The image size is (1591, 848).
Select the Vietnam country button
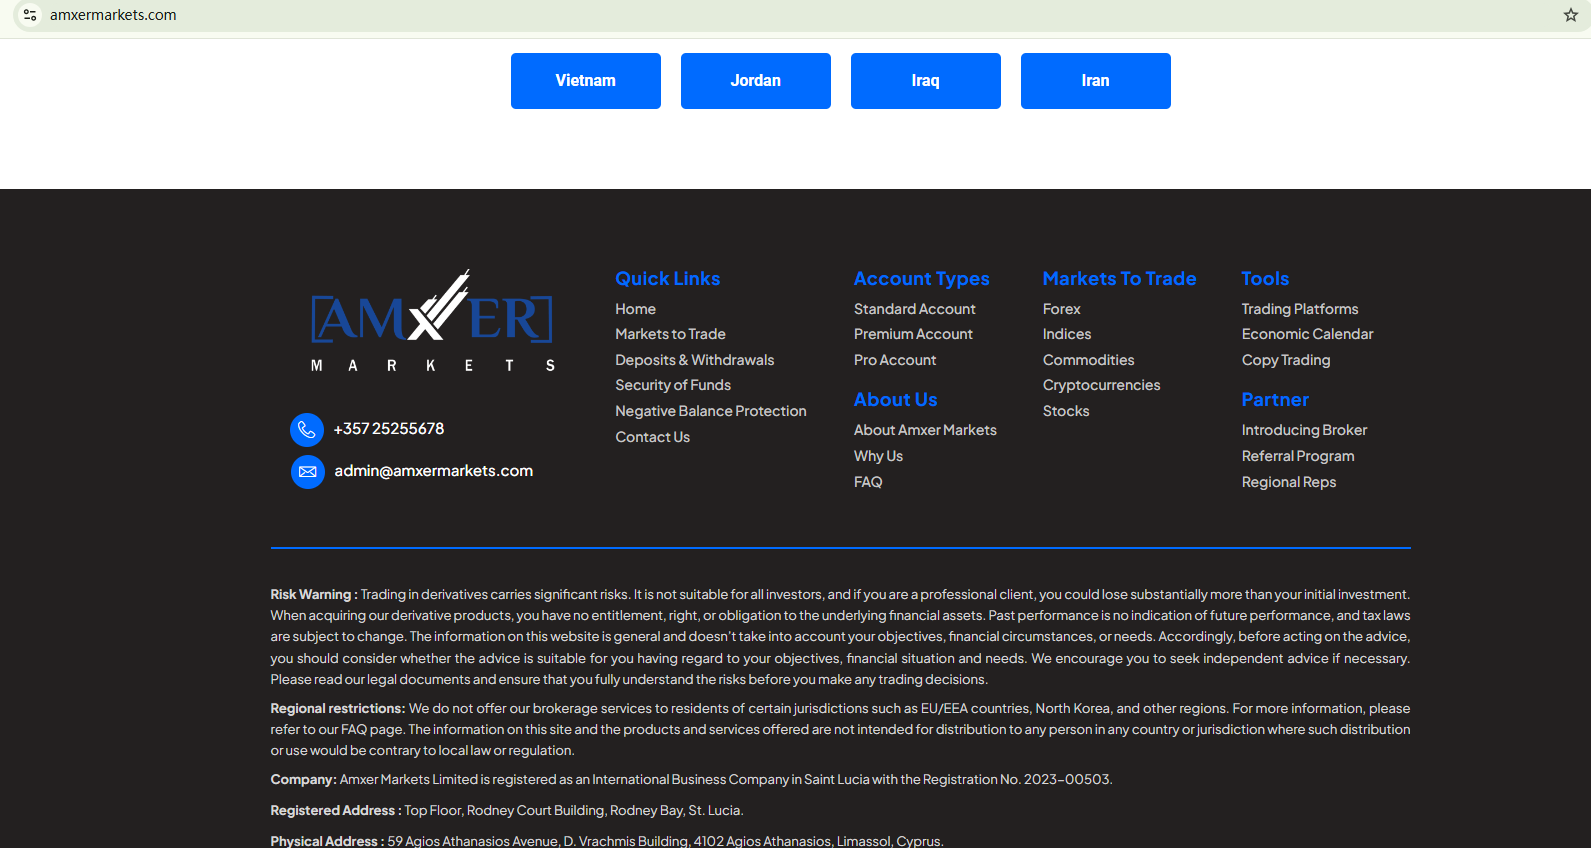586,81
